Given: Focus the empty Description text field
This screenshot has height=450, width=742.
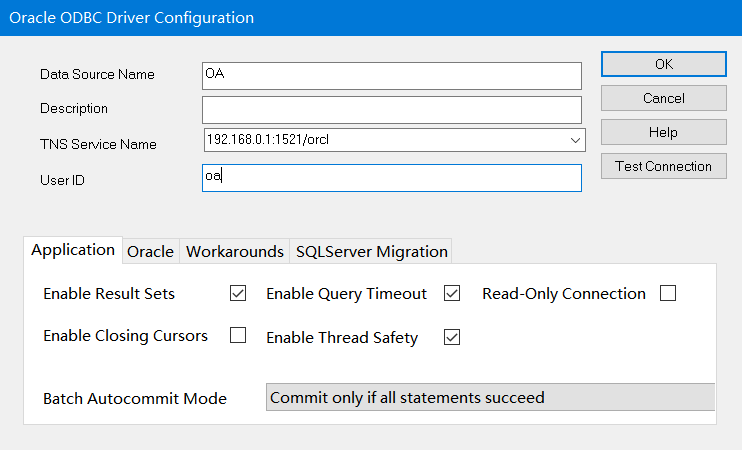Looking at the screenshot, I should [391, 109].
